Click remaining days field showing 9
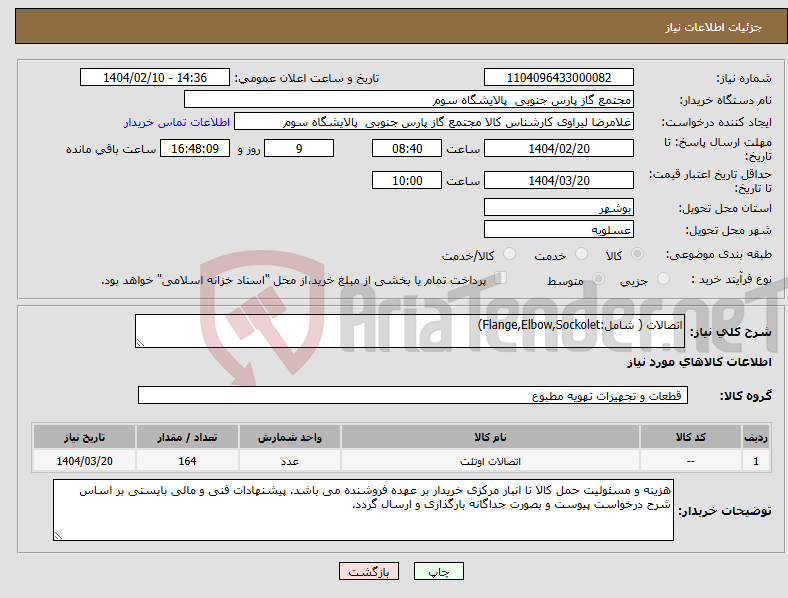The image size is (788, 598). click(299, 148)
